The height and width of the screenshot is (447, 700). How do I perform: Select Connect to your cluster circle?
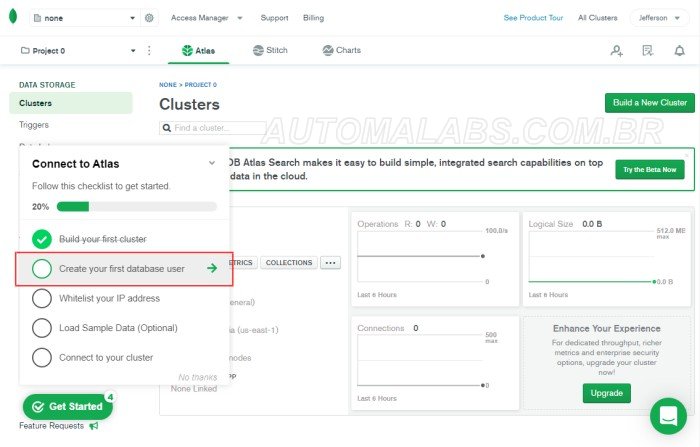(42, 357)
